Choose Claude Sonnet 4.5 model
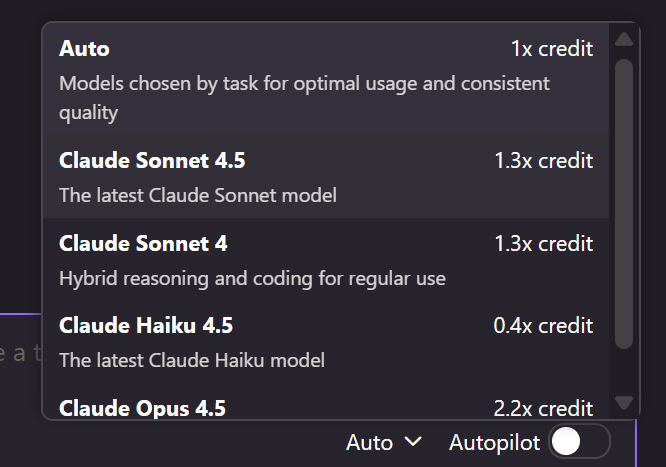Screen dimensions: 666x467 tap(326, 177)
